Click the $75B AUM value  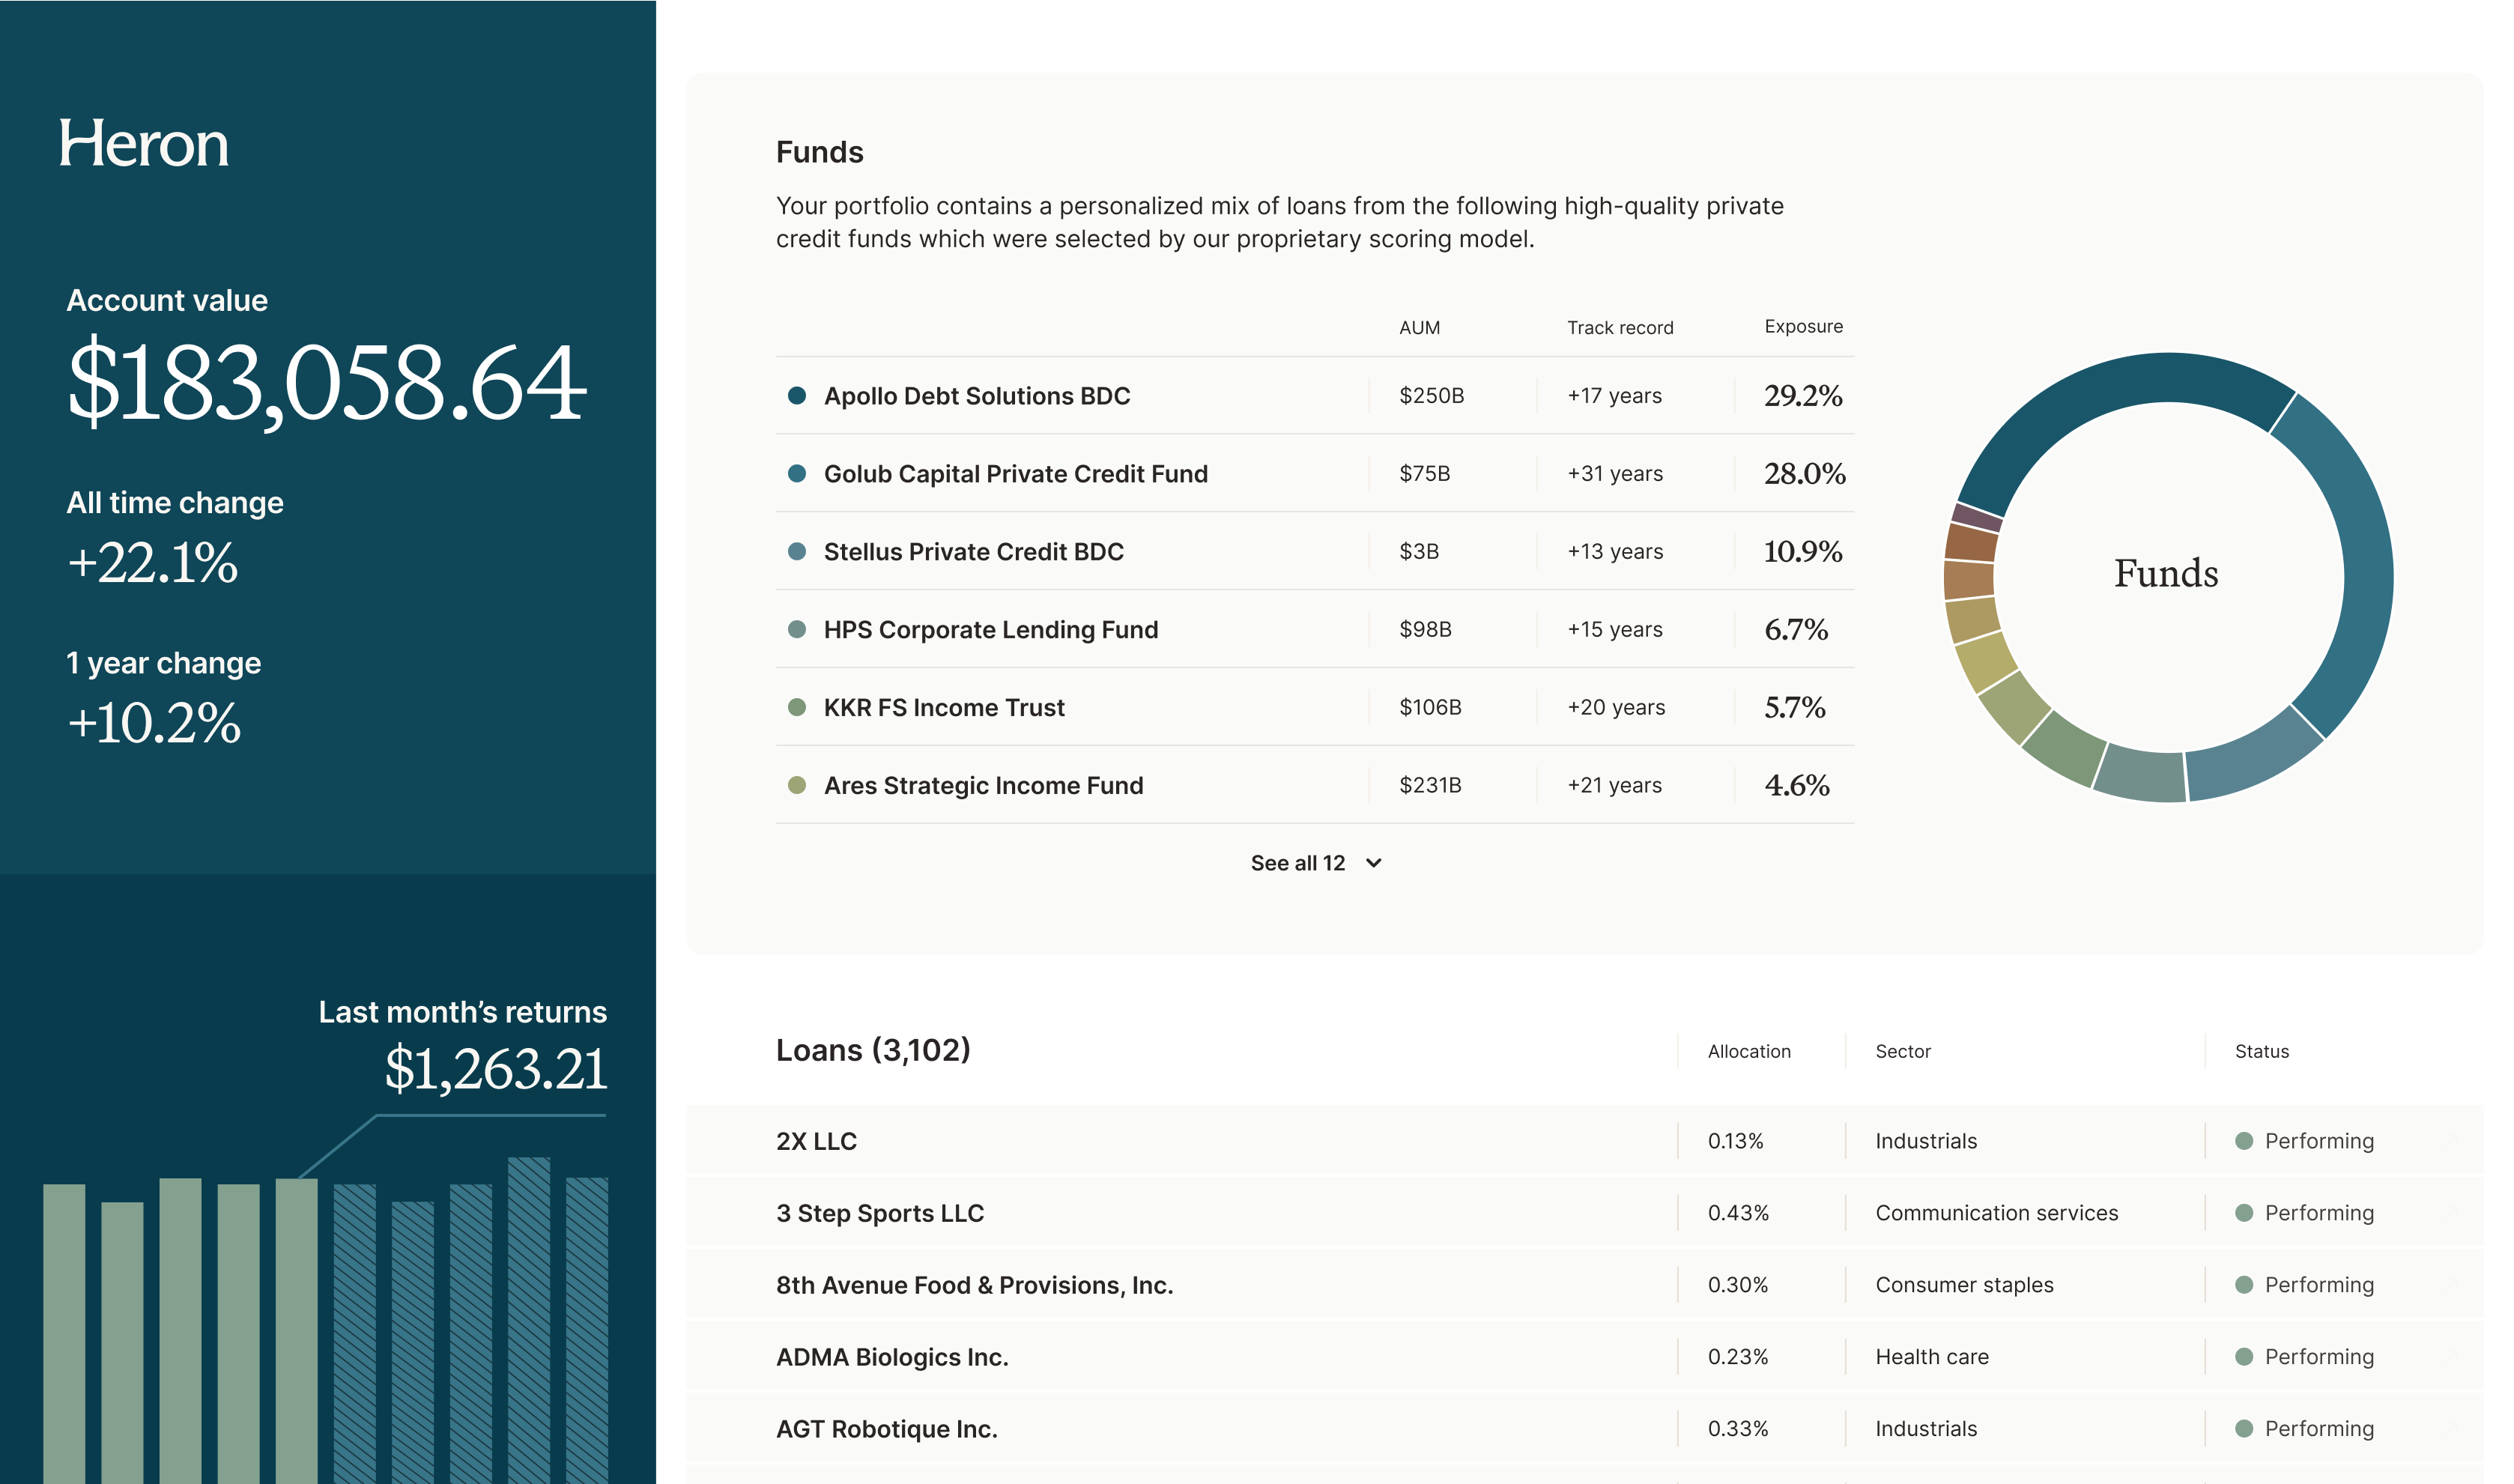click(1424, 474)
